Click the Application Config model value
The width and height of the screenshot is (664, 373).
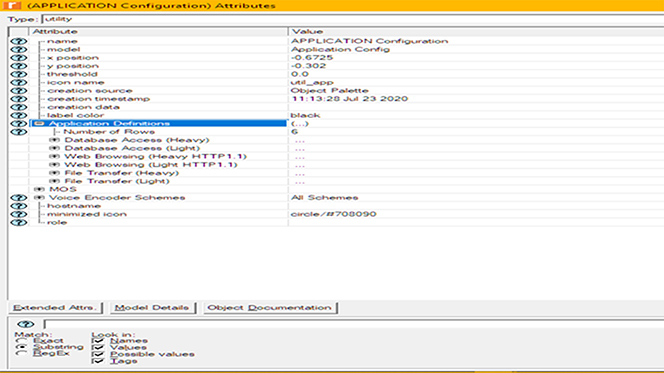[x=340, y=50]
